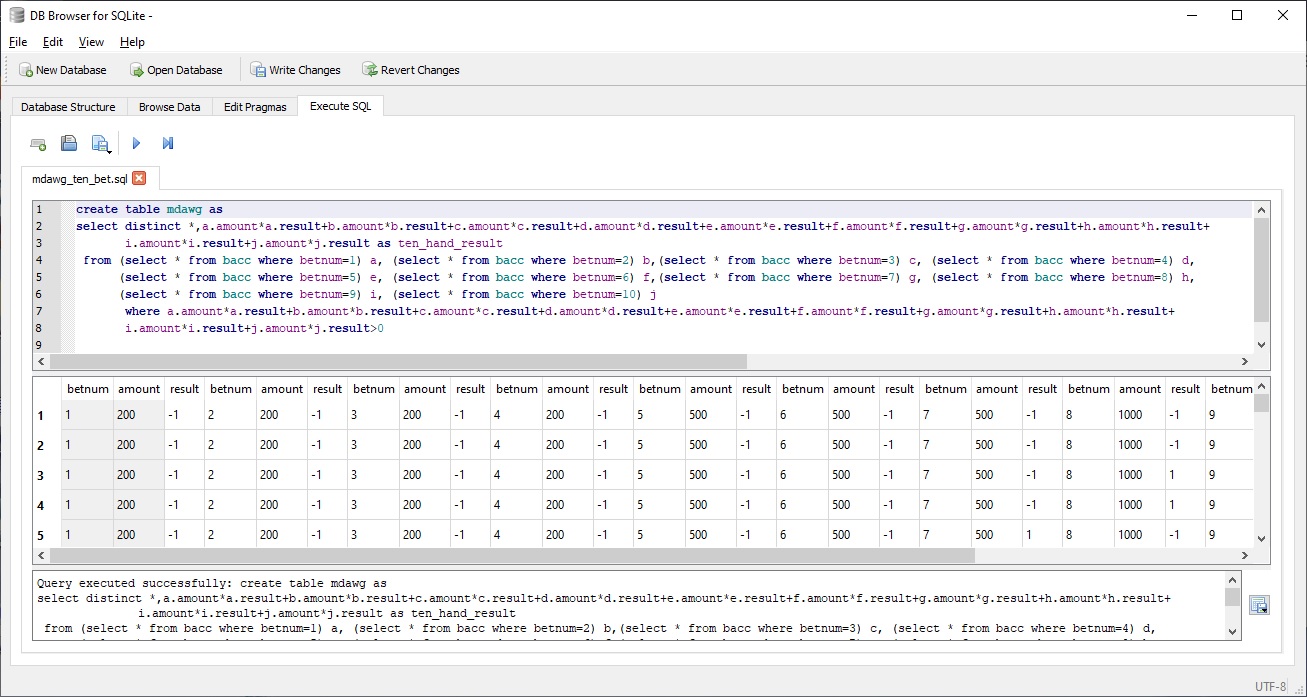The height and width of the screenshot is (697, 1307).
Task: Click the execute current line icon
Action: (x=168, y=144)
